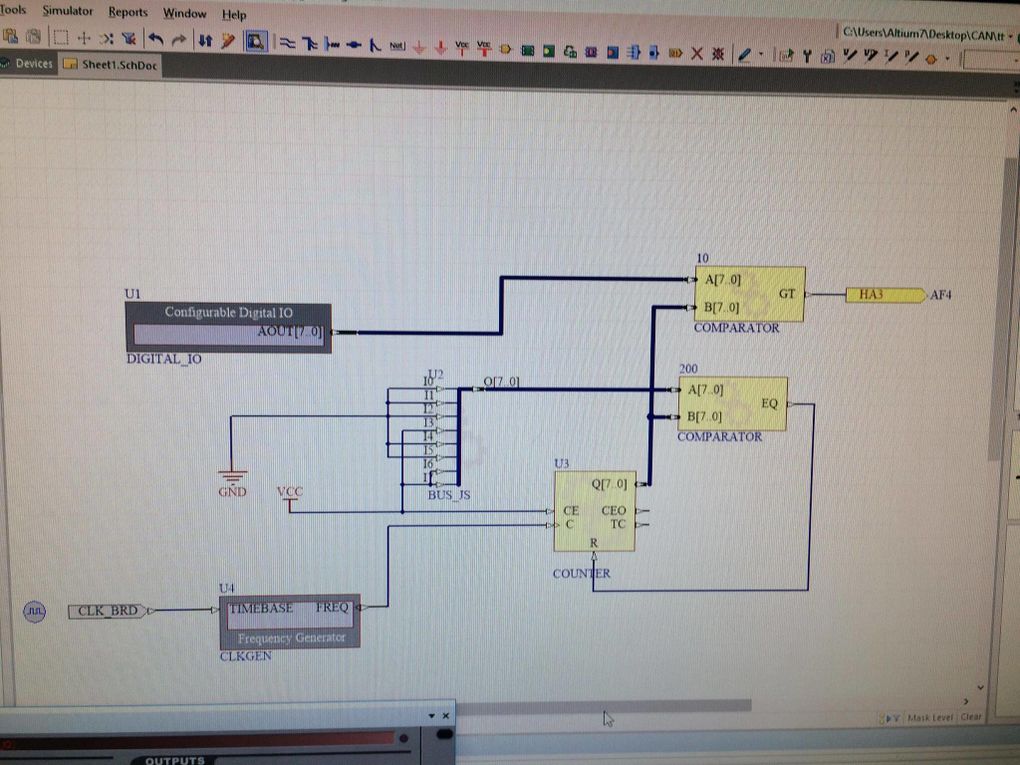This screenshot has height=765, width=1020.
Task: Click the Mask Level button
Action: point(931,718)
